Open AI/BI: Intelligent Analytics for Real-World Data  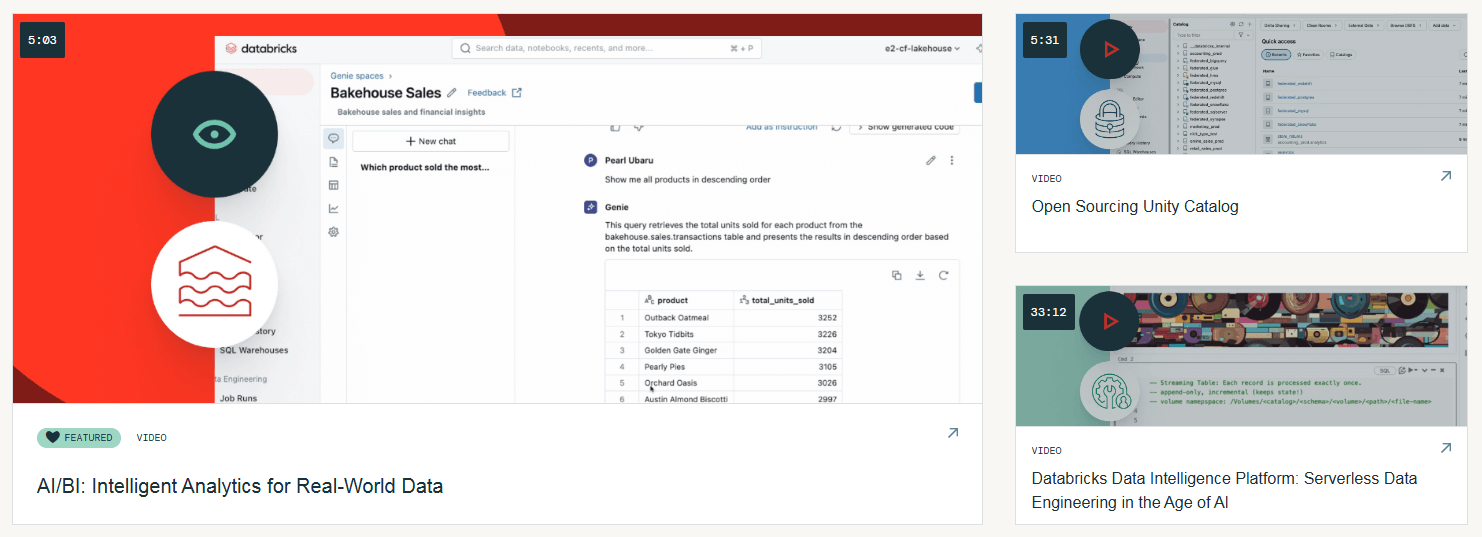click(240, 486)
